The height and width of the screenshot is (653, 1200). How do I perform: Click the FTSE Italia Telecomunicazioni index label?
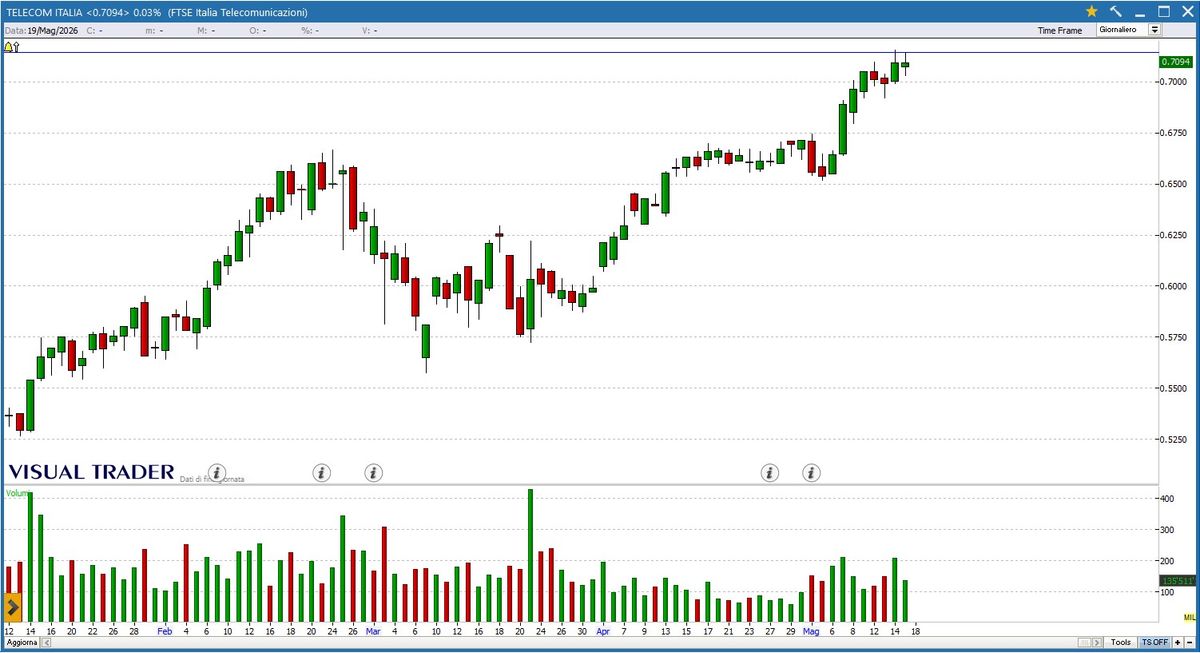point(238,12)
